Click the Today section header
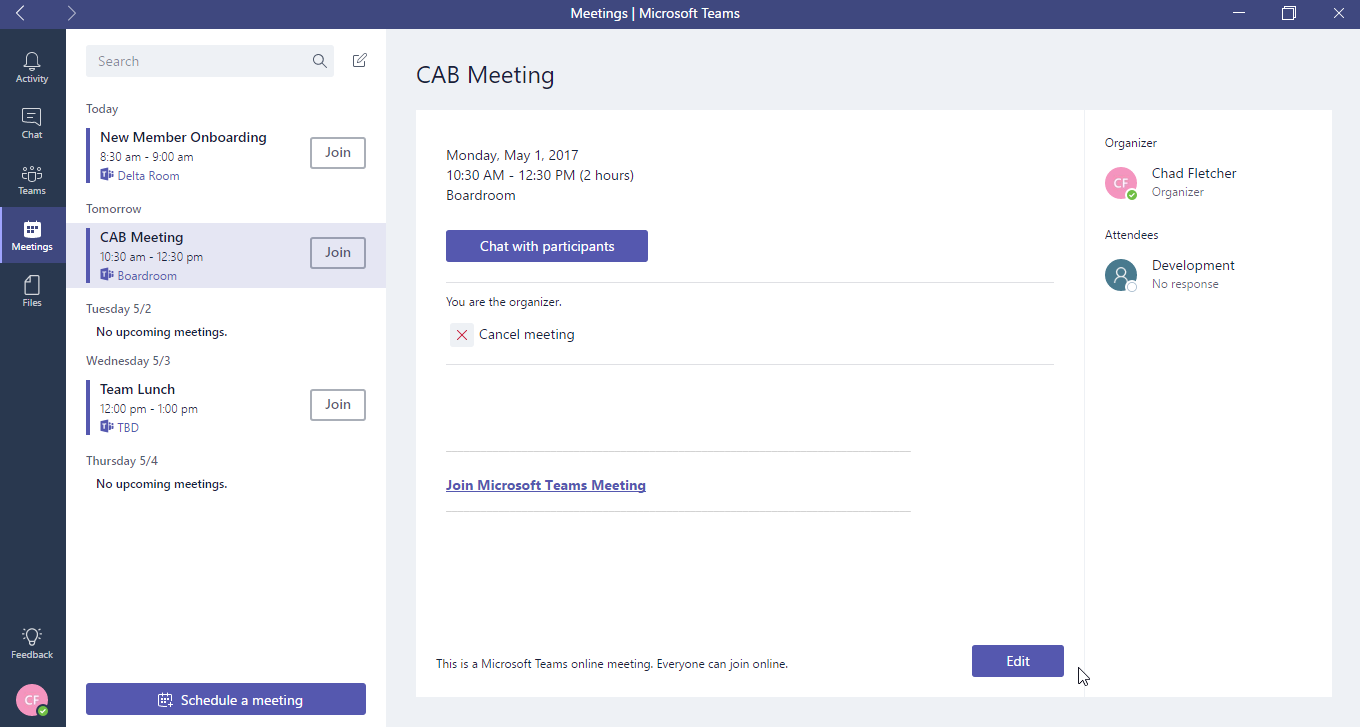The width and height of the screenshot is (1360, 727). pyautogui.click(x=102, y=109)
